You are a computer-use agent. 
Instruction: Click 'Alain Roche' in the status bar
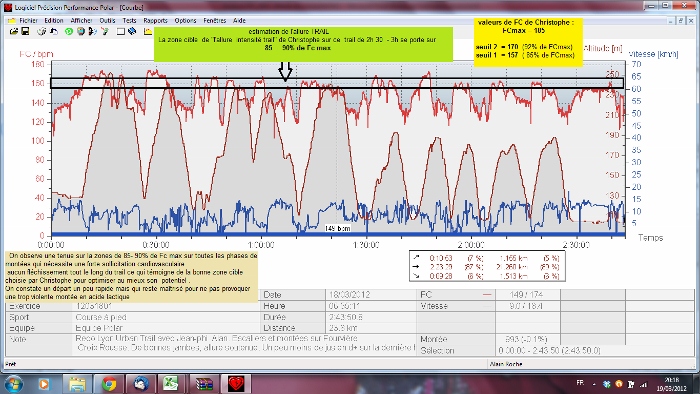click(x=506, y=364)
